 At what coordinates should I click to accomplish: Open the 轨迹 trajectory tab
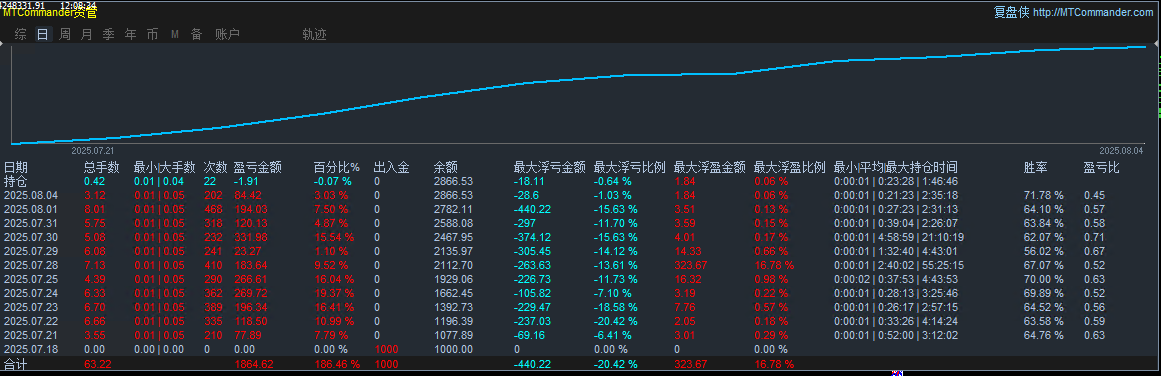315,34
